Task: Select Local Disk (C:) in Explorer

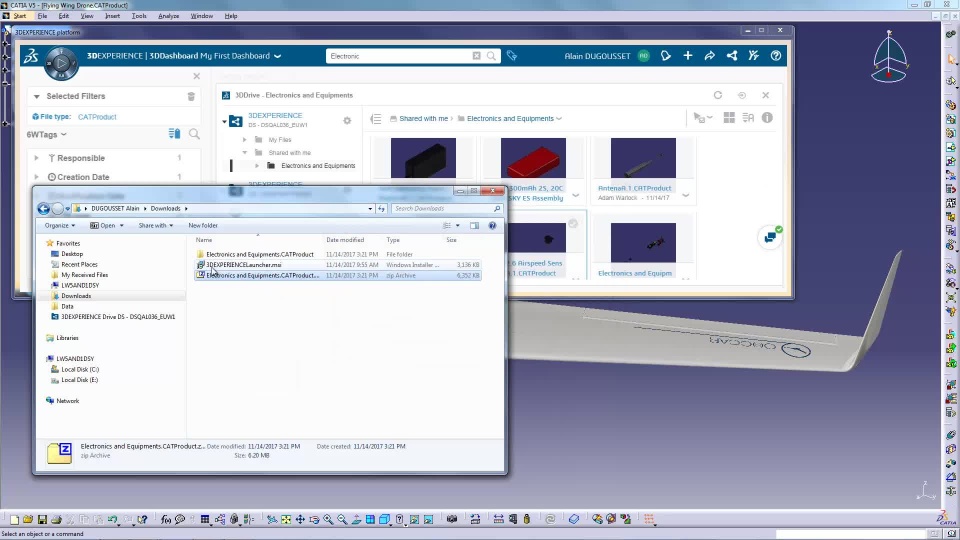Action: coord(80,369)
